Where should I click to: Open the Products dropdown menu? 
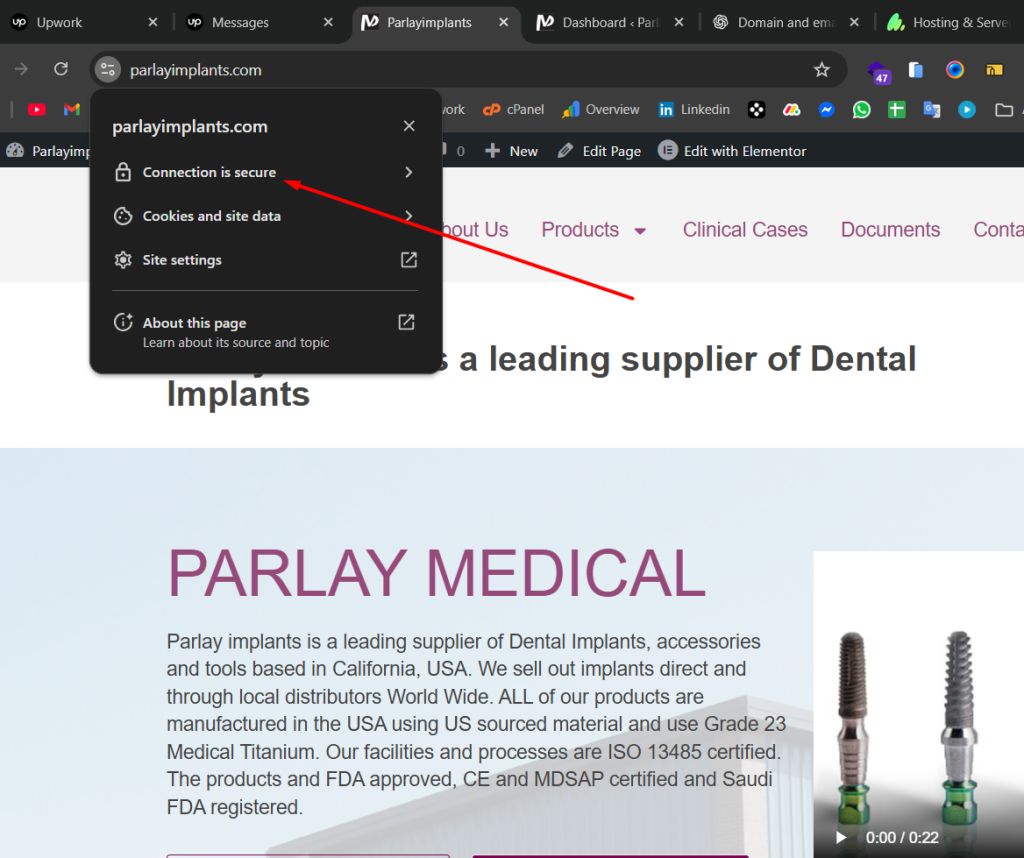[594, 230]
